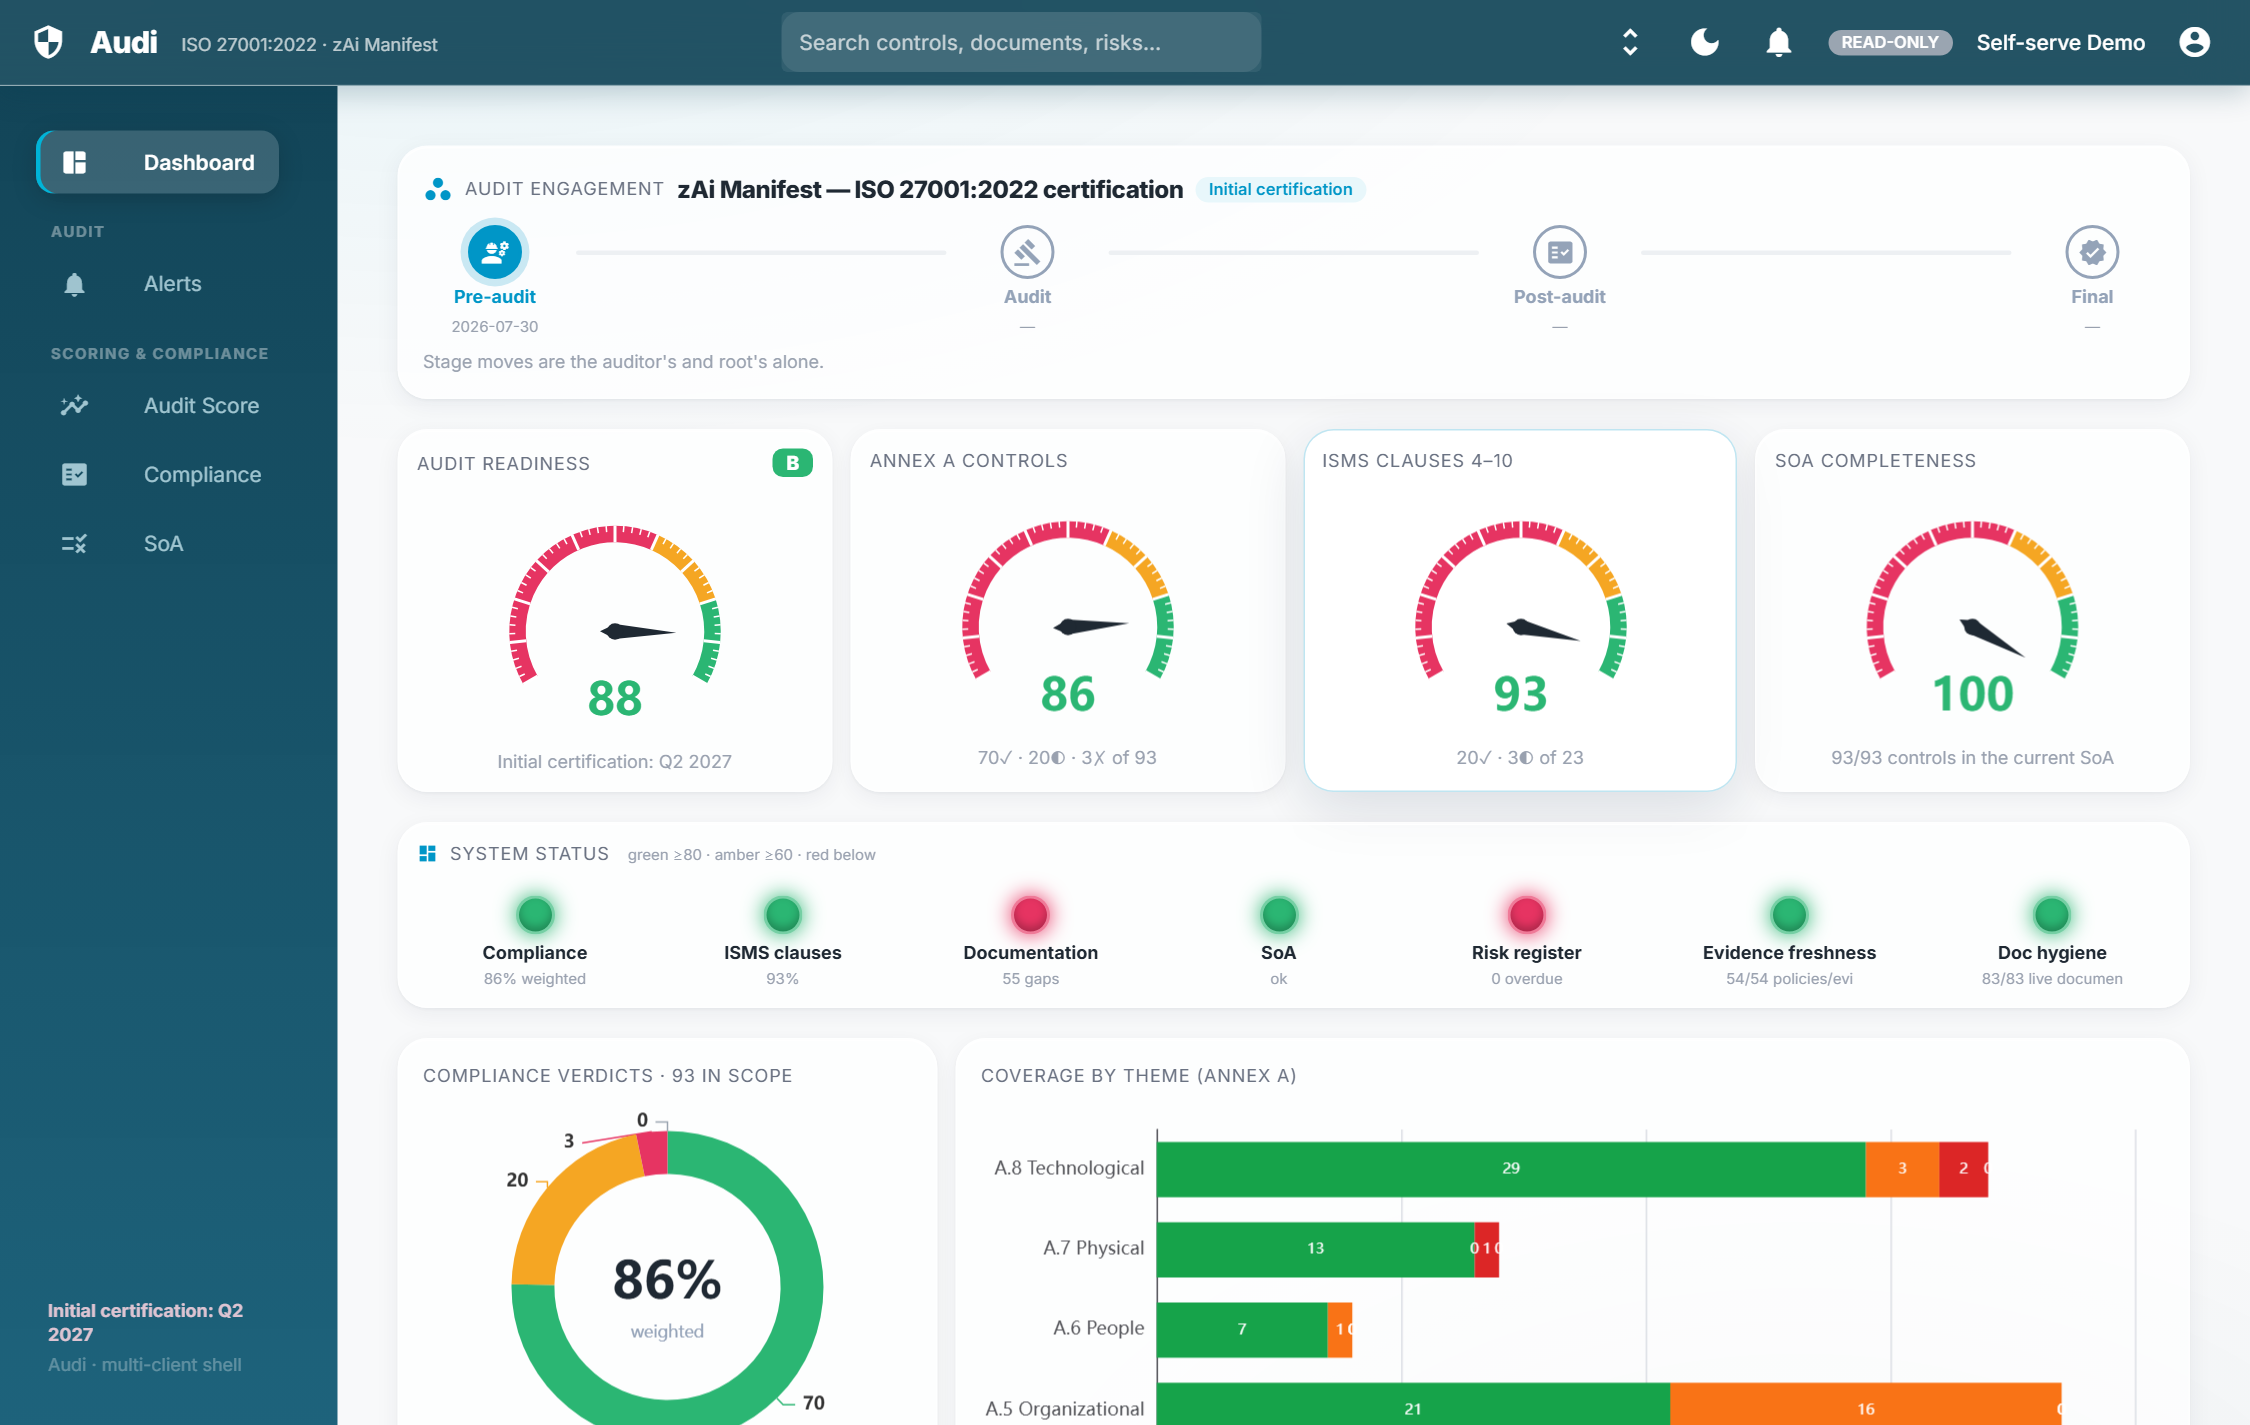This screenshot has width=2250, height=1425.
Task: Open the Audit Readiness gauge card
Action: (x=615, y=611)
